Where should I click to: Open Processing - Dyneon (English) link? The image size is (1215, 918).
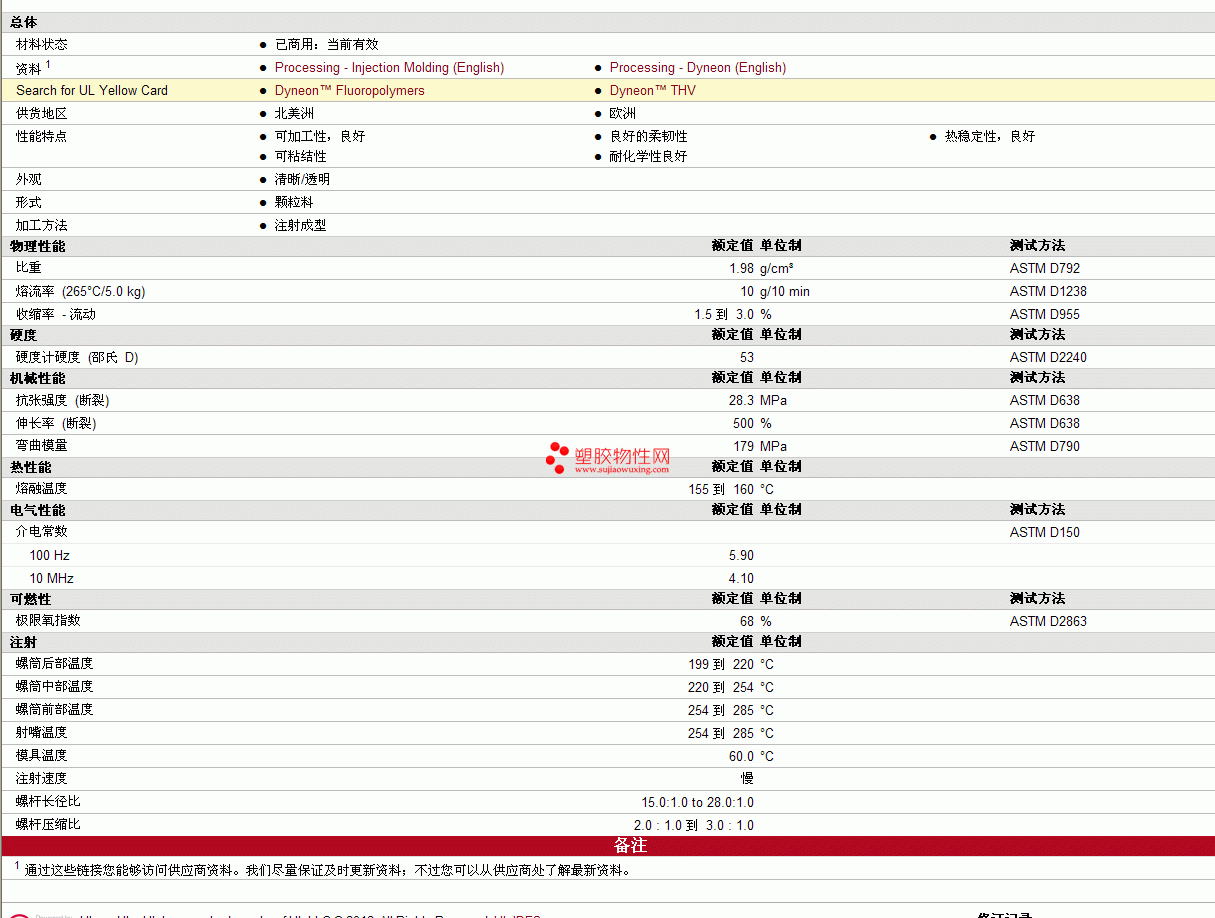(698, 68)
